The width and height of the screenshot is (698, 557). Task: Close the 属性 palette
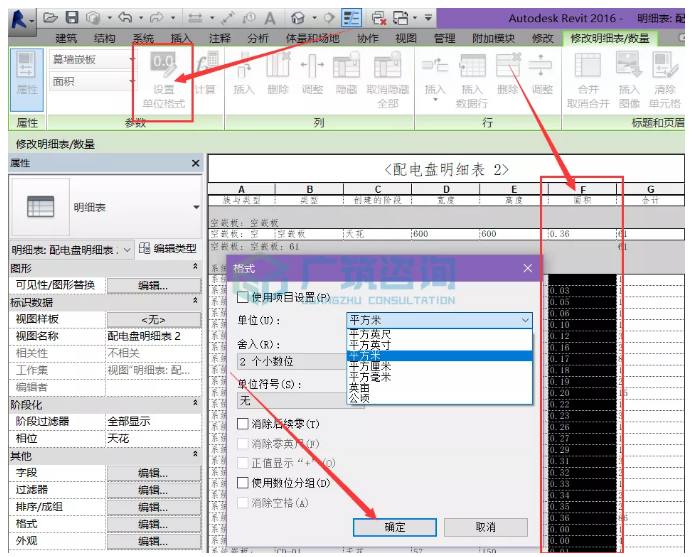tap(195, 163)
